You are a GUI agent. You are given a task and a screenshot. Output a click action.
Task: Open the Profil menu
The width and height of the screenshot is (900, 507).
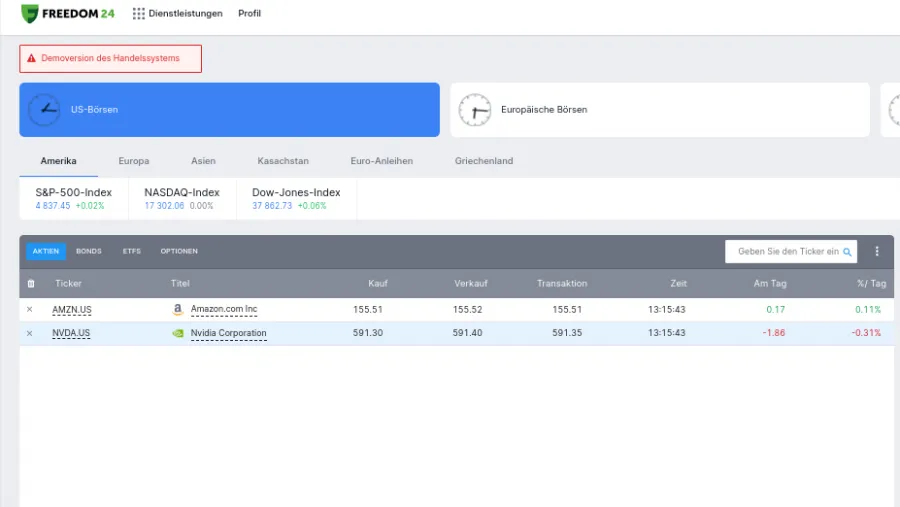pos(249,14)
